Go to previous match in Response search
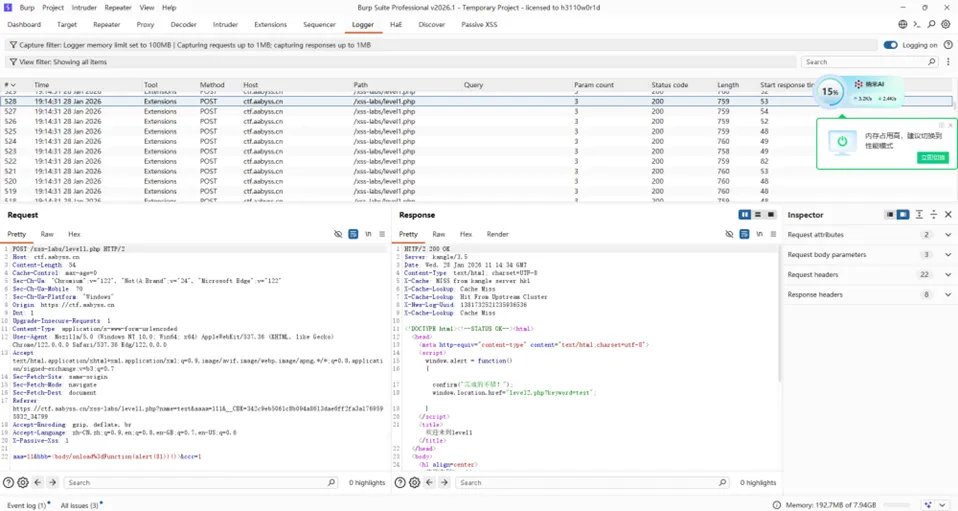The width and height of the screenshot is (958, 511). tap(430, 482)
